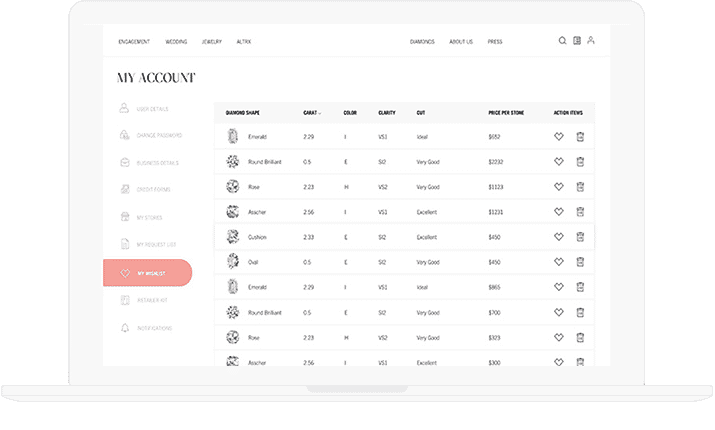
Task: Open Notifications from the account sidebar
Action: [x=156, y=328]
